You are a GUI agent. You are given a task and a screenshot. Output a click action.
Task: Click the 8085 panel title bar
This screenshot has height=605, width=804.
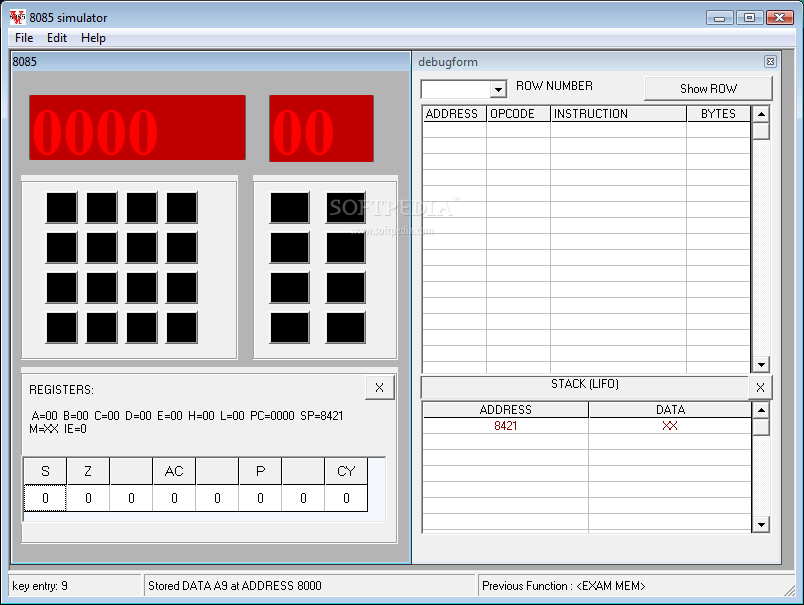pos(211,62)
